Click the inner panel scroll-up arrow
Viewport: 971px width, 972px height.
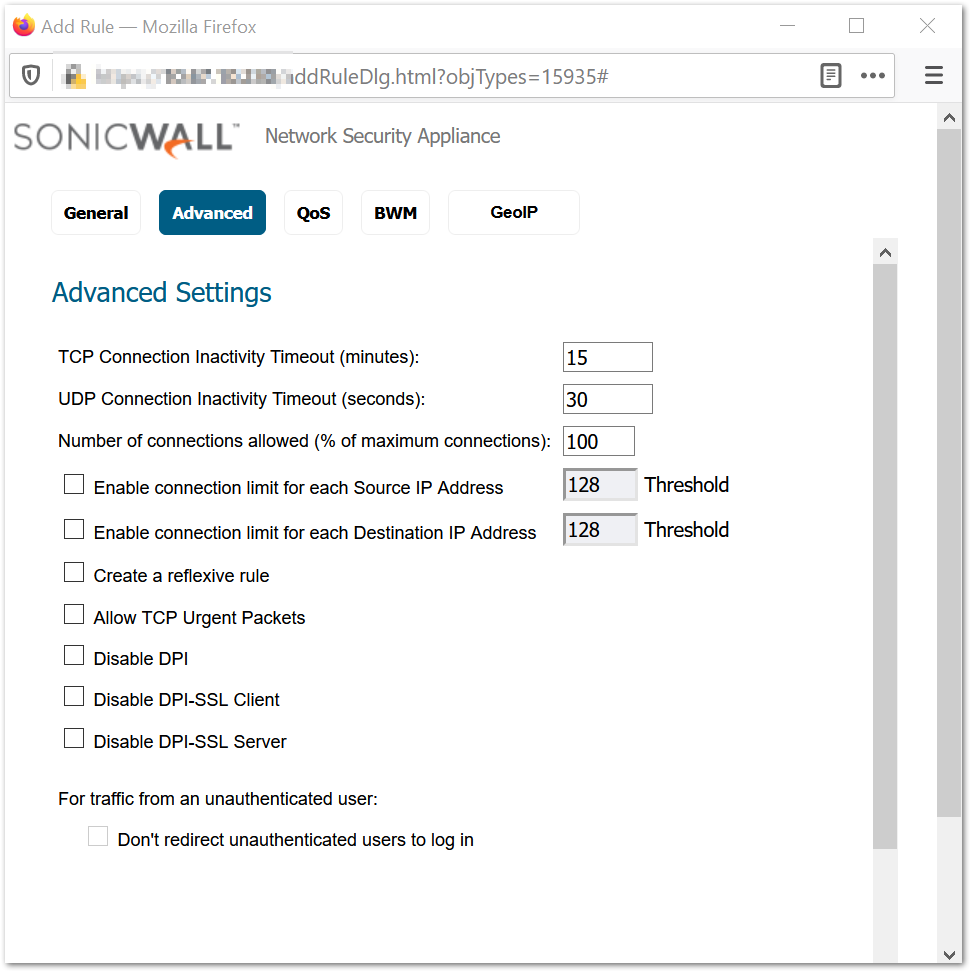tap(885, 252)
